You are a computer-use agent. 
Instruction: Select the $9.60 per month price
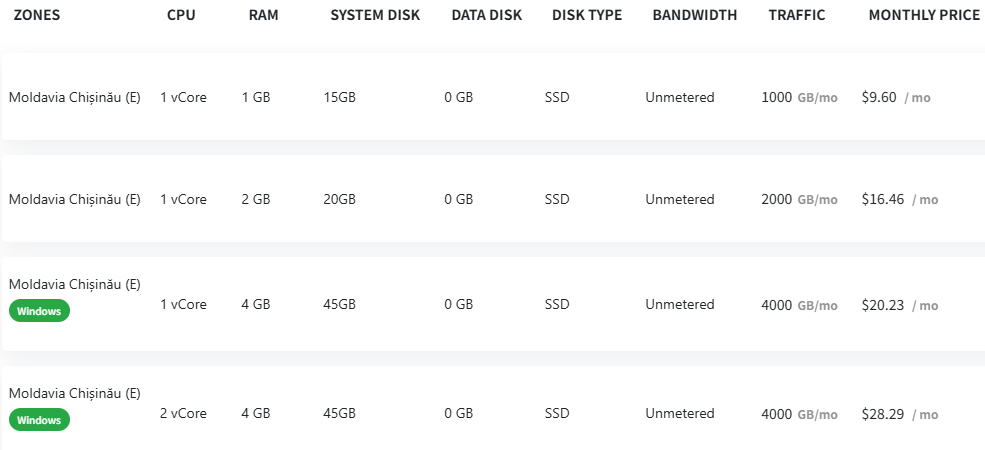pos(879,97)
